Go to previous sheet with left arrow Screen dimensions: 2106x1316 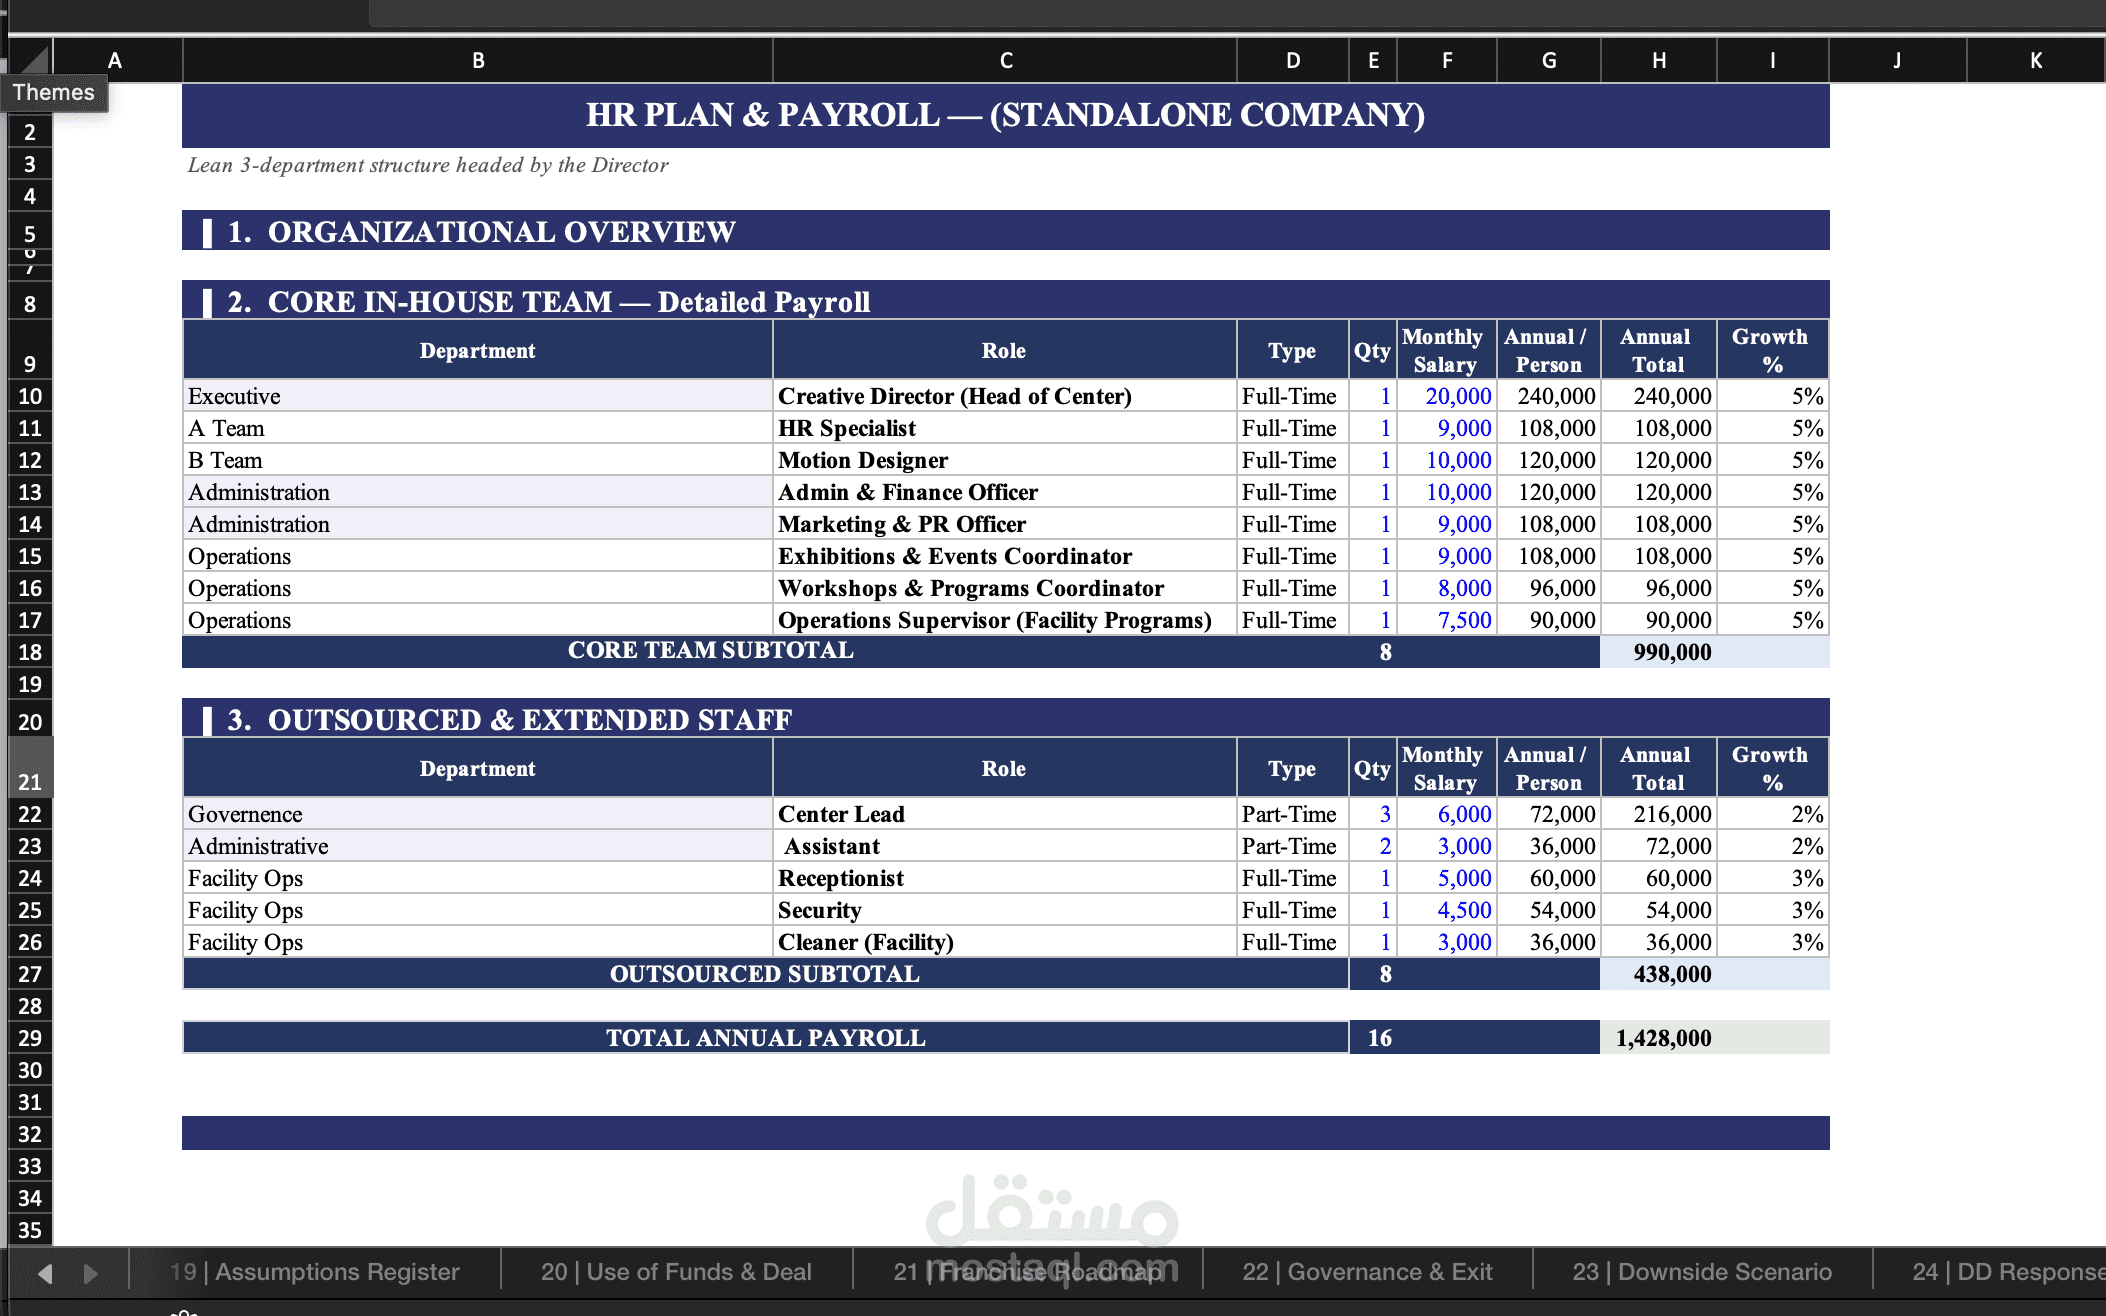pyautogui.click(x=45, y=1273)
